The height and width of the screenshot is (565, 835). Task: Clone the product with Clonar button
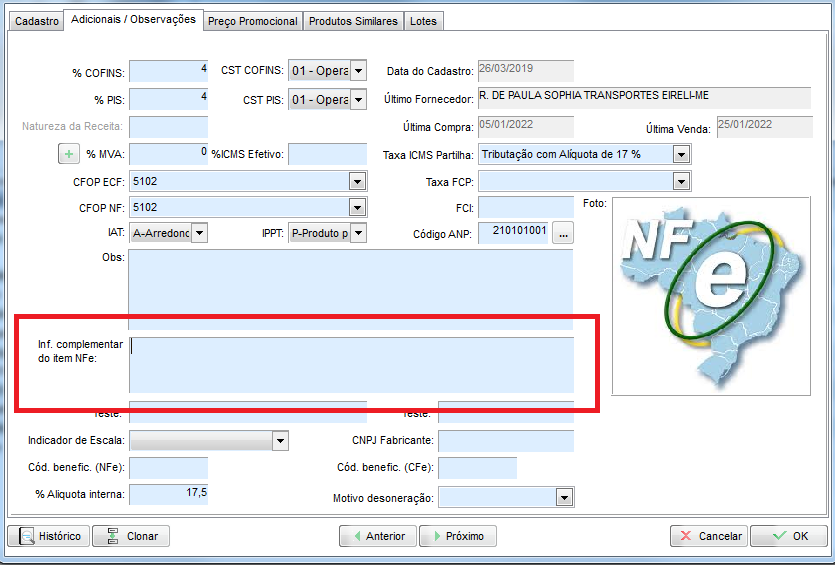point(131,536)
